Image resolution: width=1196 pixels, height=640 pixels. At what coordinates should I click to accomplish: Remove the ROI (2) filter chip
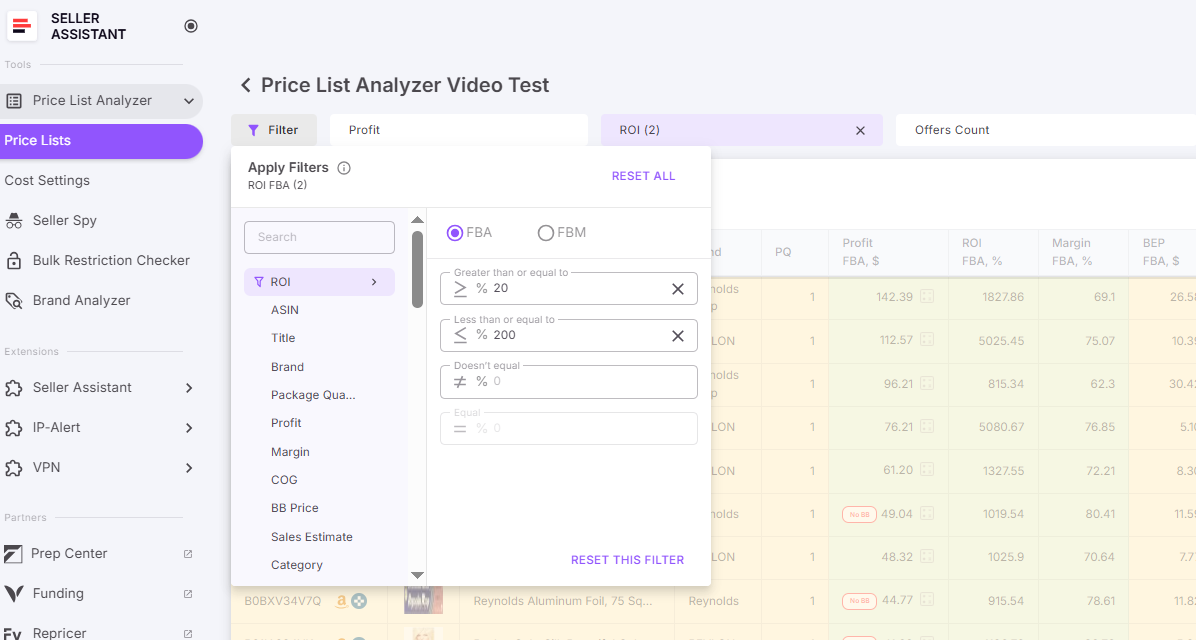(860, 130)
